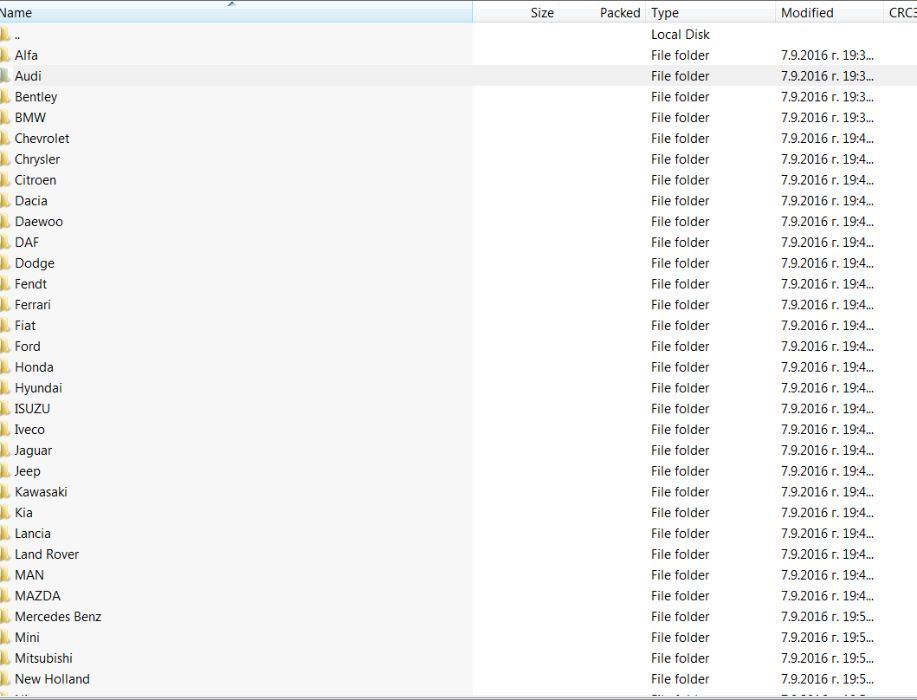Screen dimensions: 917x700
Task: Click the 'Land Rover' folder name
Action: pos(47,554)
